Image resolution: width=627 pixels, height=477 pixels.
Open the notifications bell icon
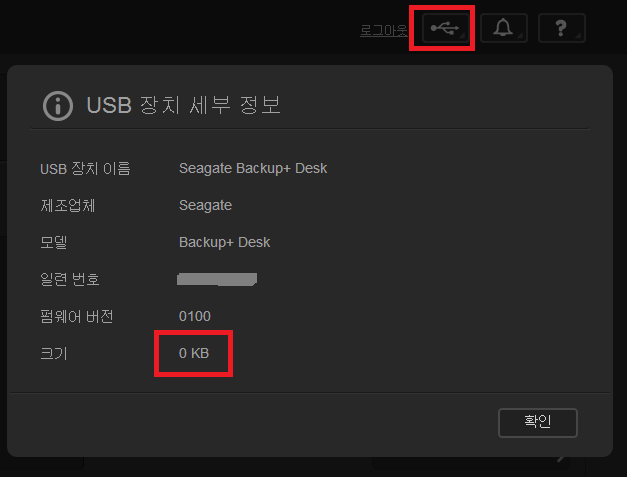tap(504, 28)
